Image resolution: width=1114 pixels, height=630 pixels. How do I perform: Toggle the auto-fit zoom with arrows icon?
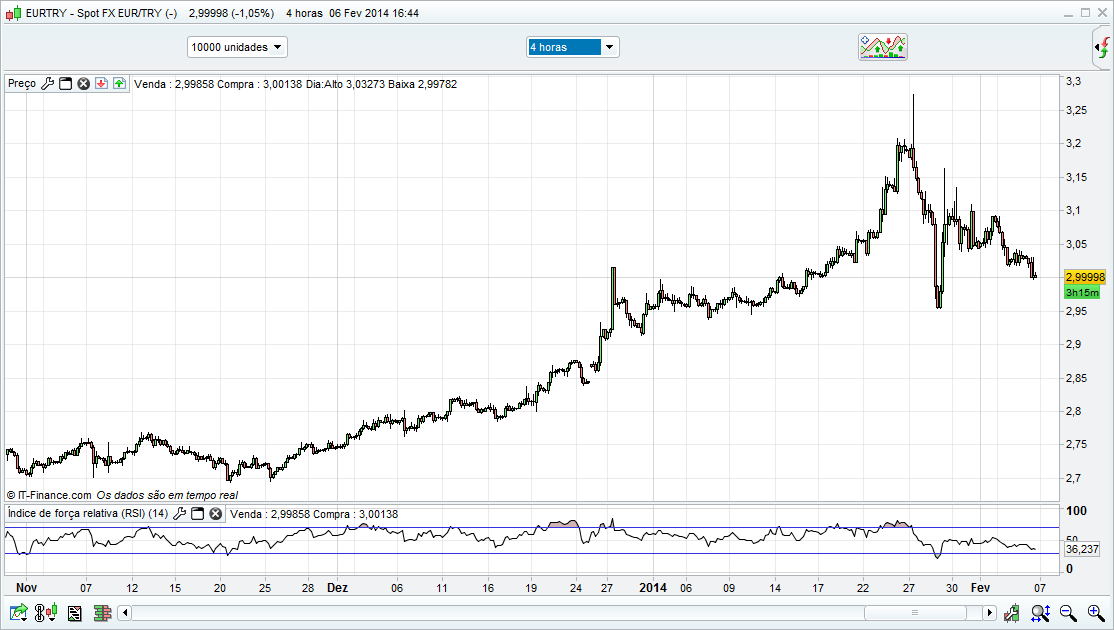[1040, 612]
